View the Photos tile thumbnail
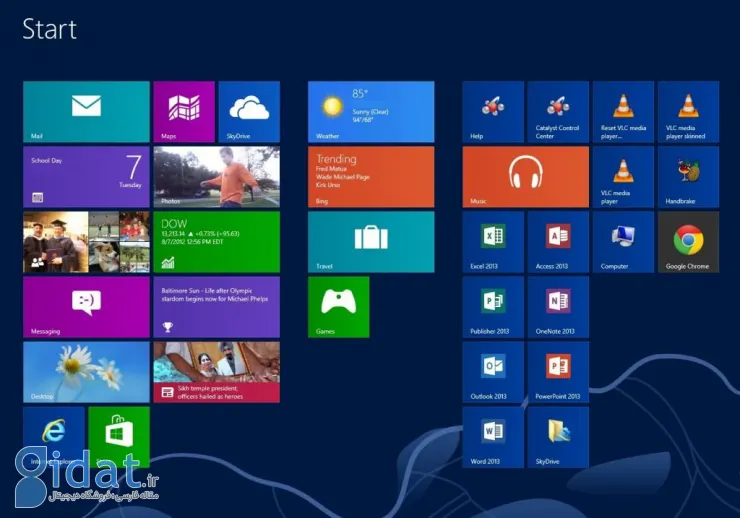 coord(216,177)
